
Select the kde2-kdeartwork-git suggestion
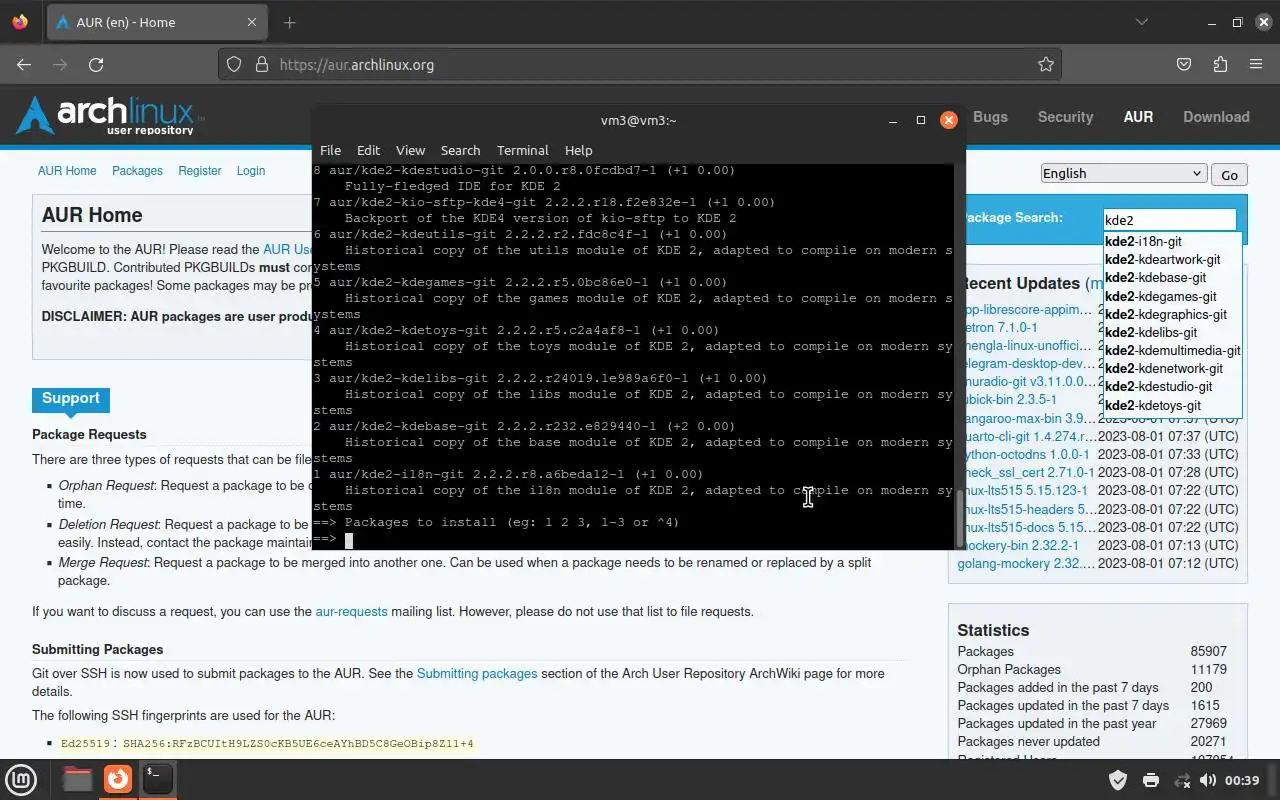point(1172,259)
